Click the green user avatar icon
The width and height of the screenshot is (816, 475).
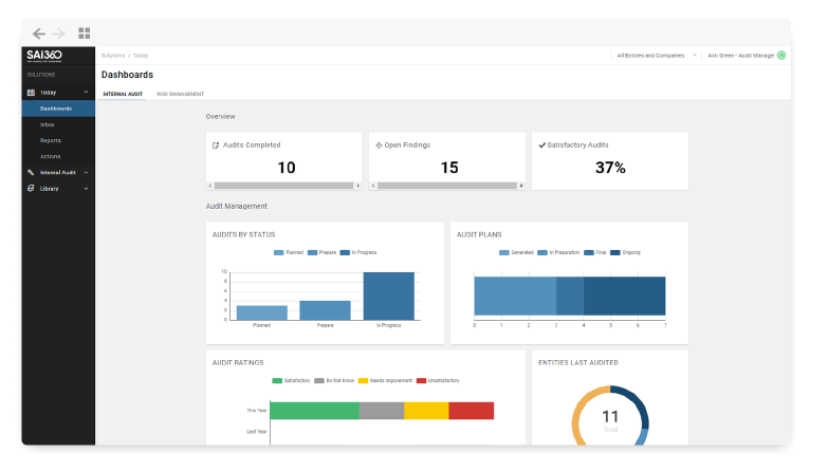click(x=781, y=55)
